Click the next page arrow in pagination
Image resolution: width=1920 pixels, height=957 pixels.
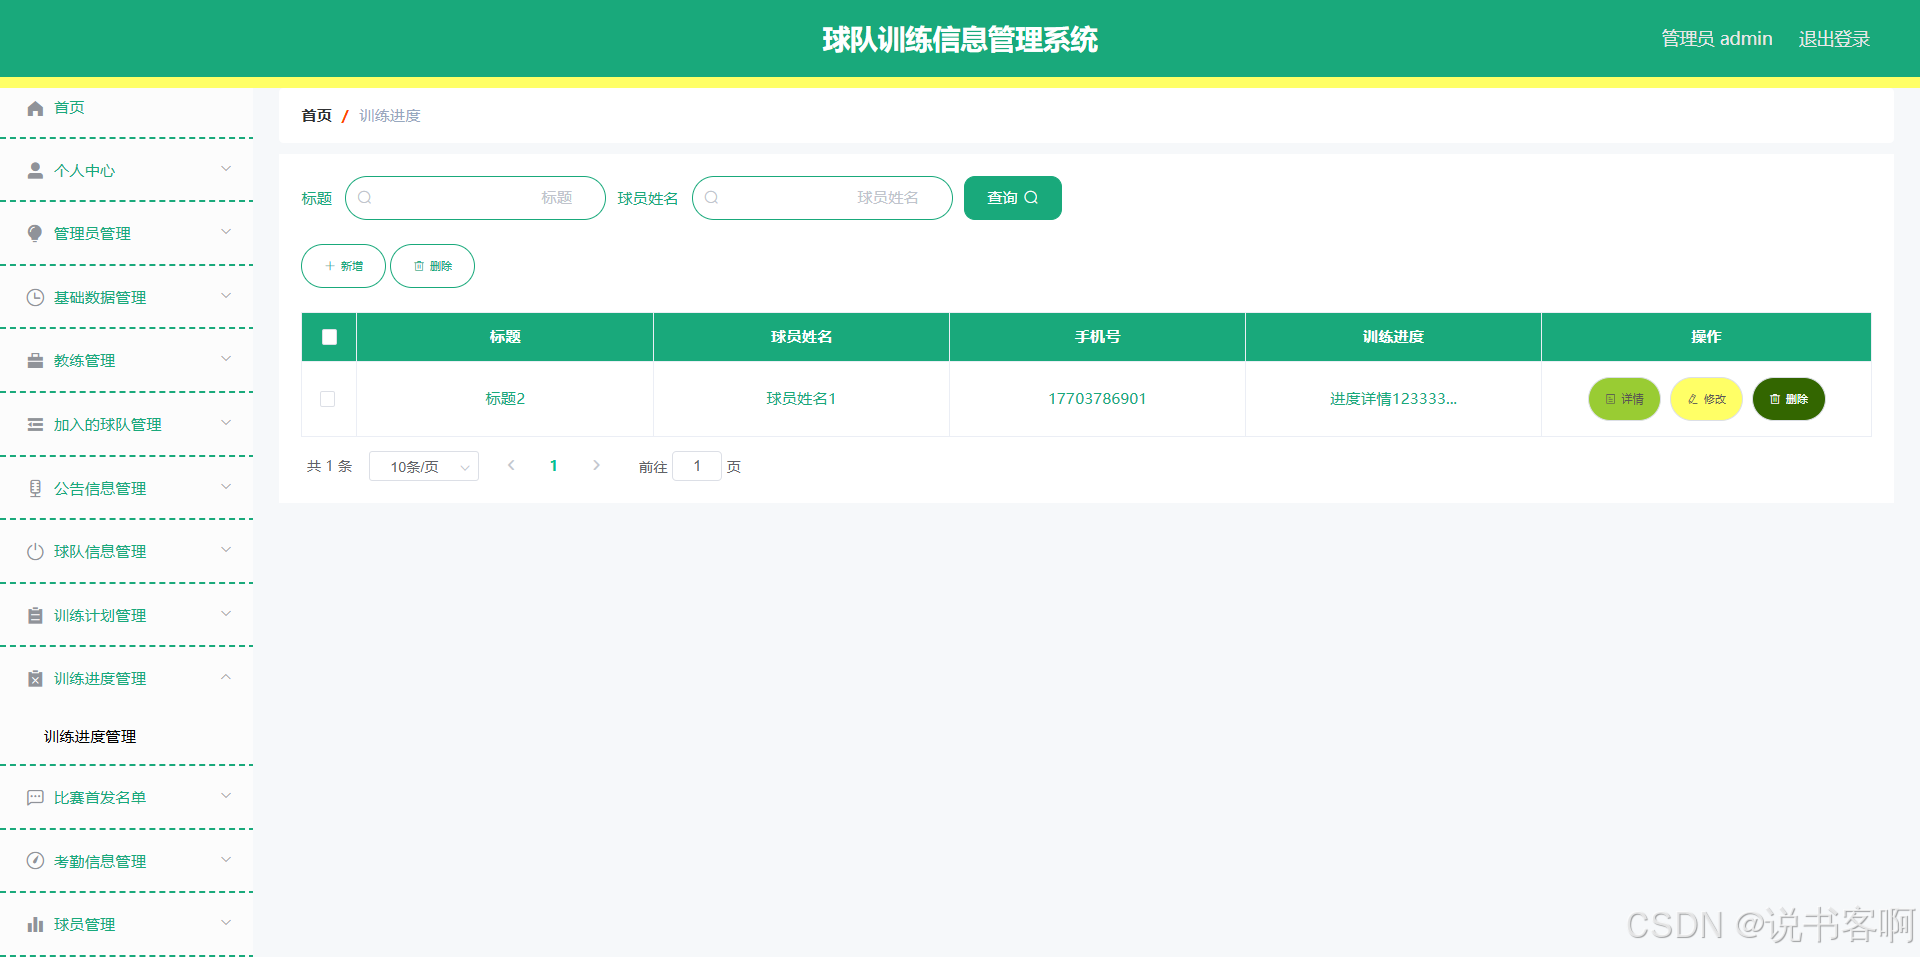[596, 465]
